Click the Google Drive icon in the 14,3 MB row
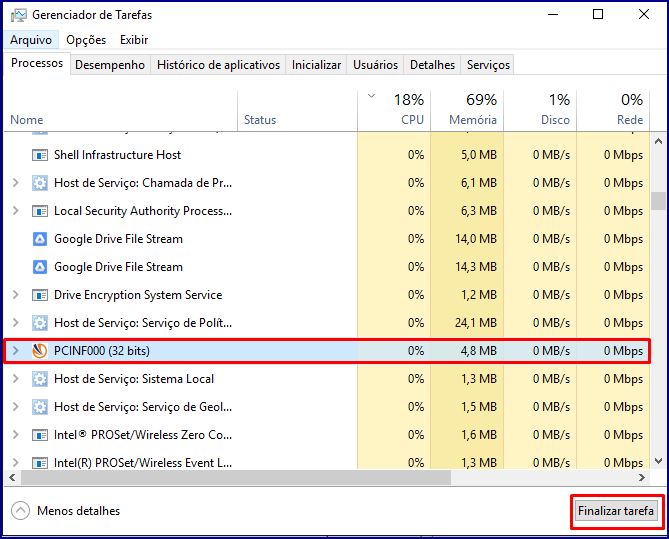 tap(40, 267)
